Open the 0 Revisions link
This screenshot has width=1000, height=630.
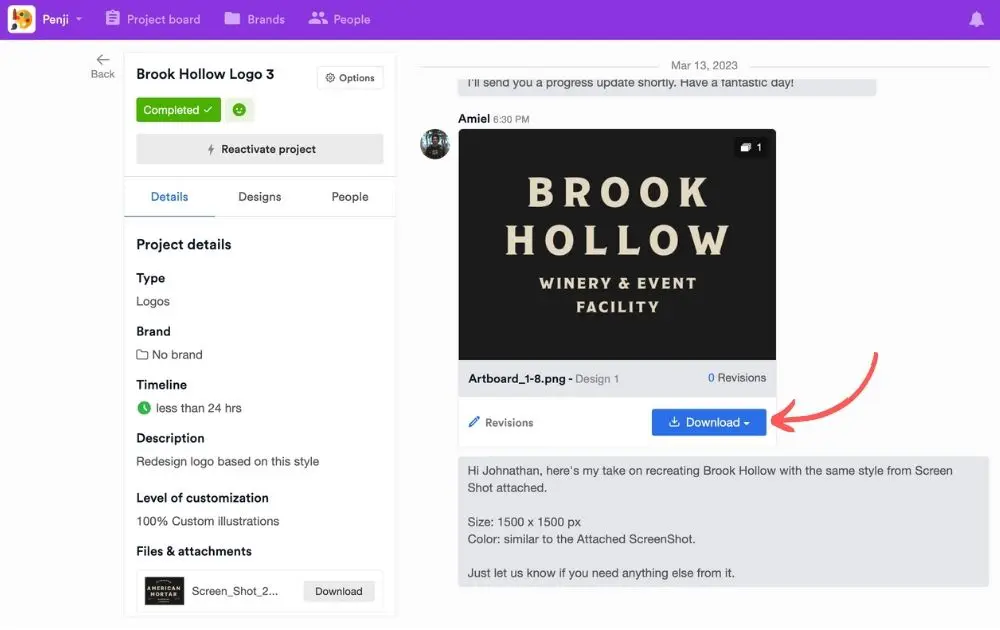pos(737,378)
